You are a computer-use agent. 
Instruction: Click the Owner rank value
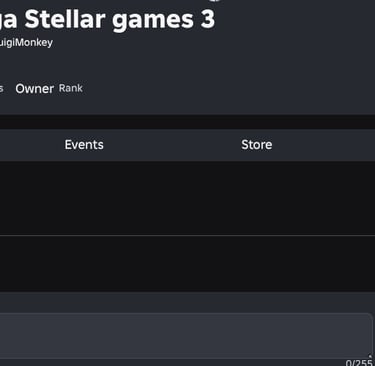(x=34, y=89)
